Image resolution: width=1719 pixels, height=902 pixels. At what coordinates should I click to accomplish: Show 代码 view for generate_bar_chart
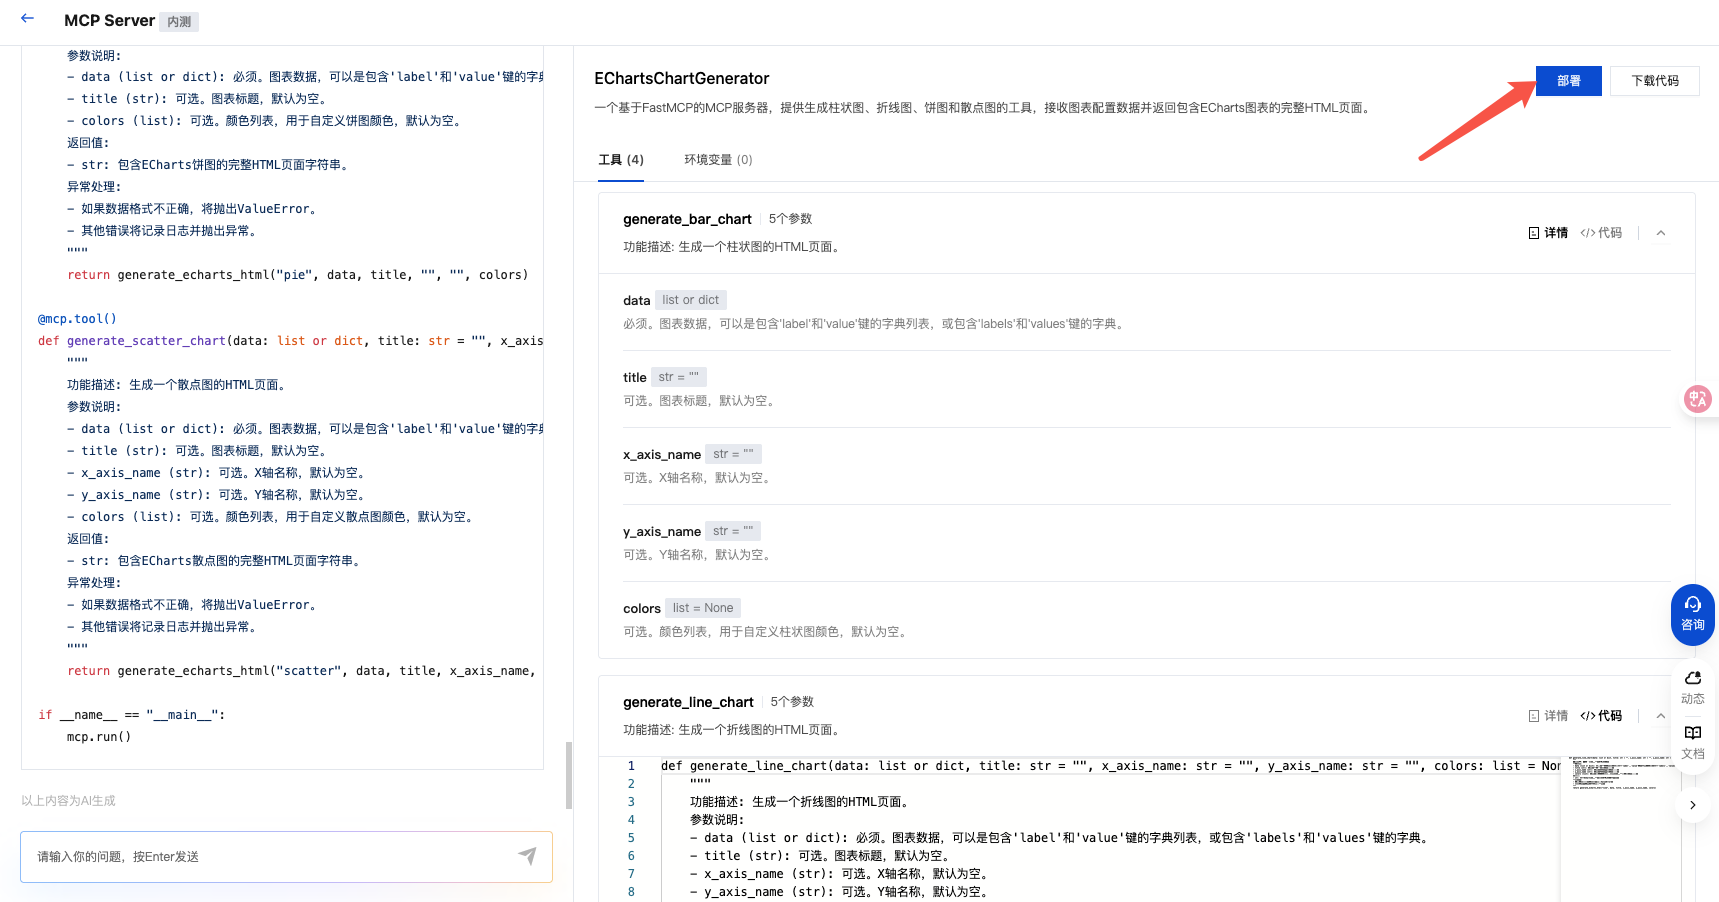[1601, 233]
